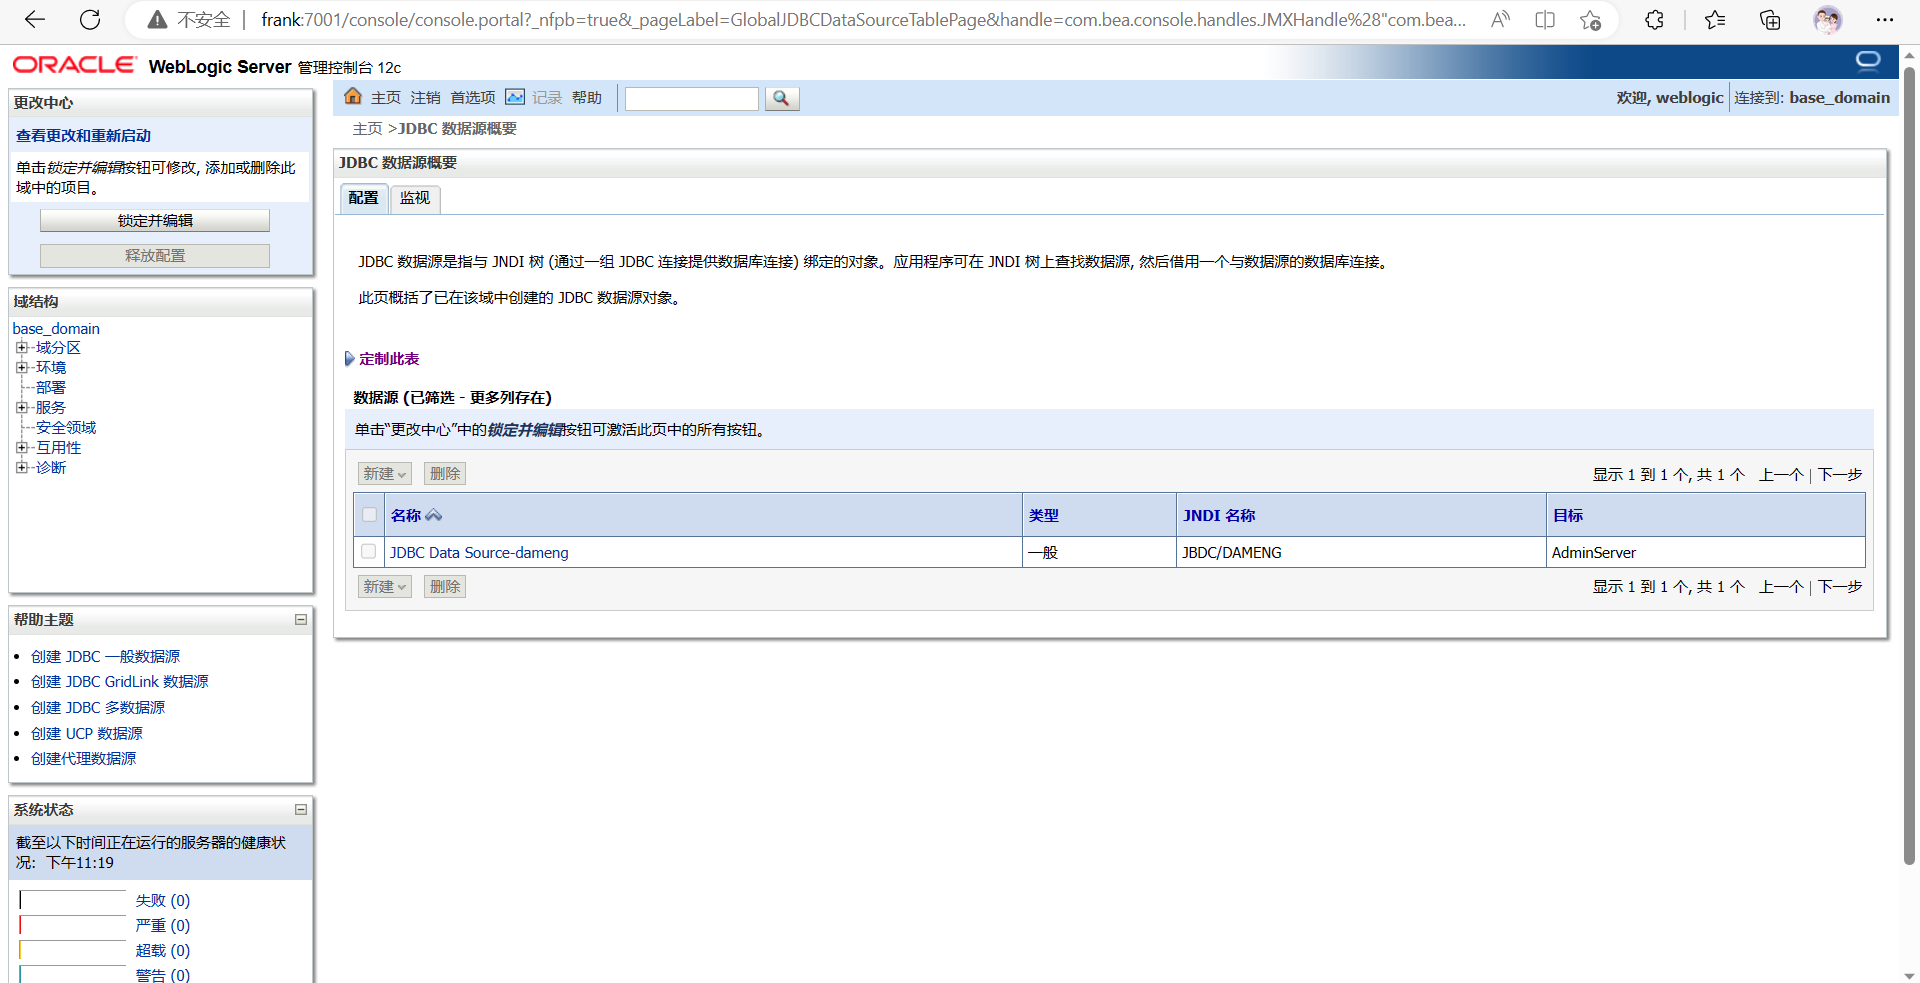Expand the 域分区 tree node
1920x983 pixels.
[x=21, y=348]
